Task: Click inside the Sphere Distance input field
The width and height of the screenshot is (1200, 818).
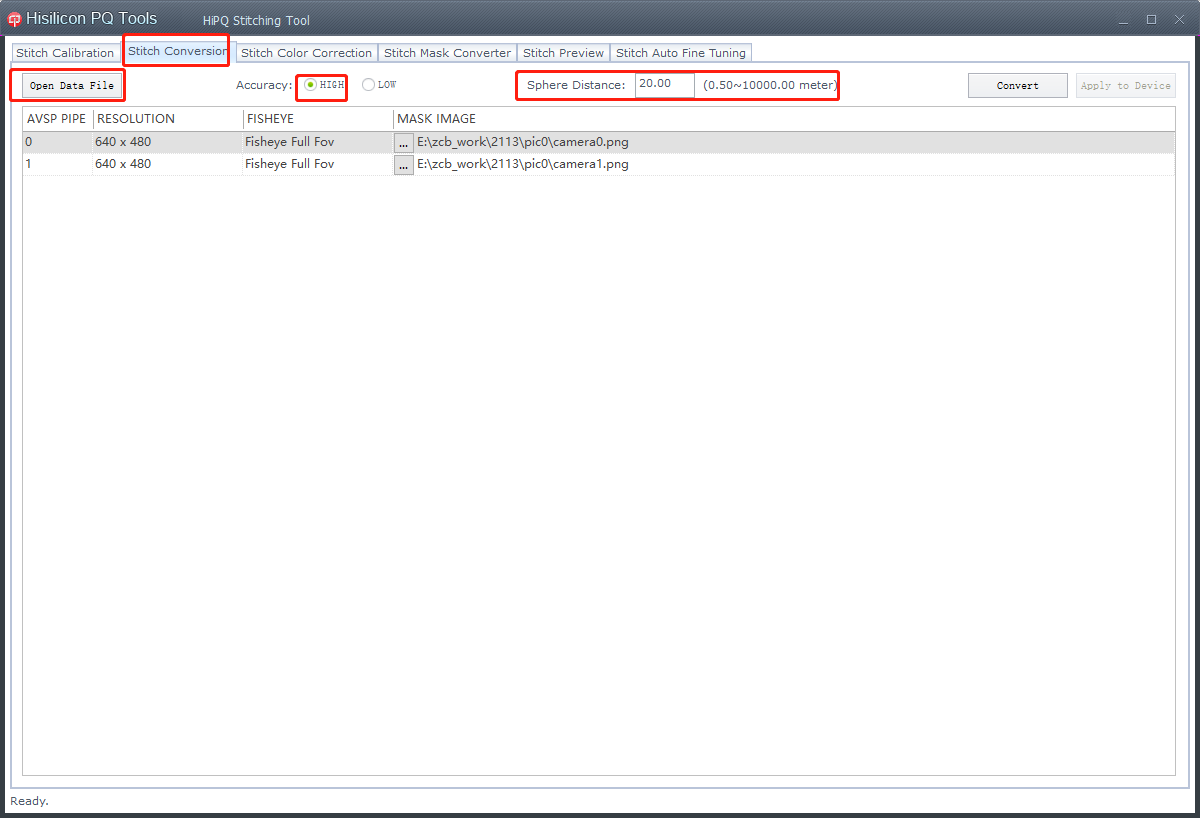Action: coord(663,85)
